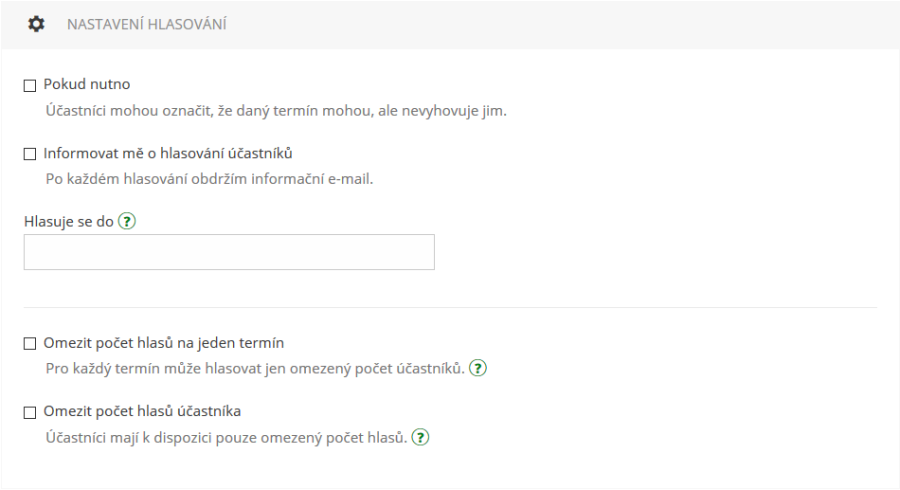Image resolution: width=900 pixels, height=490 pixels.
Task: Click the Hlasuje se do field label
Action: (69, 221)
